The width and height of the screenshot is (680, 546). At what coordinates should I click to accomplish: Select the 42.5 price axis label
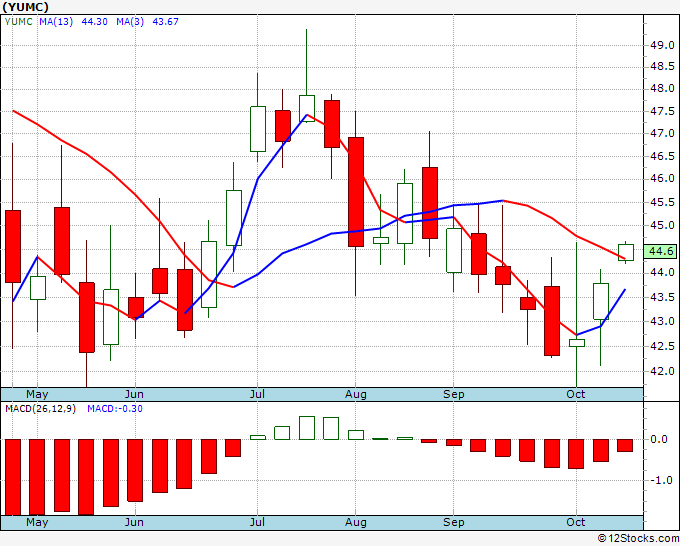(662, 346)
